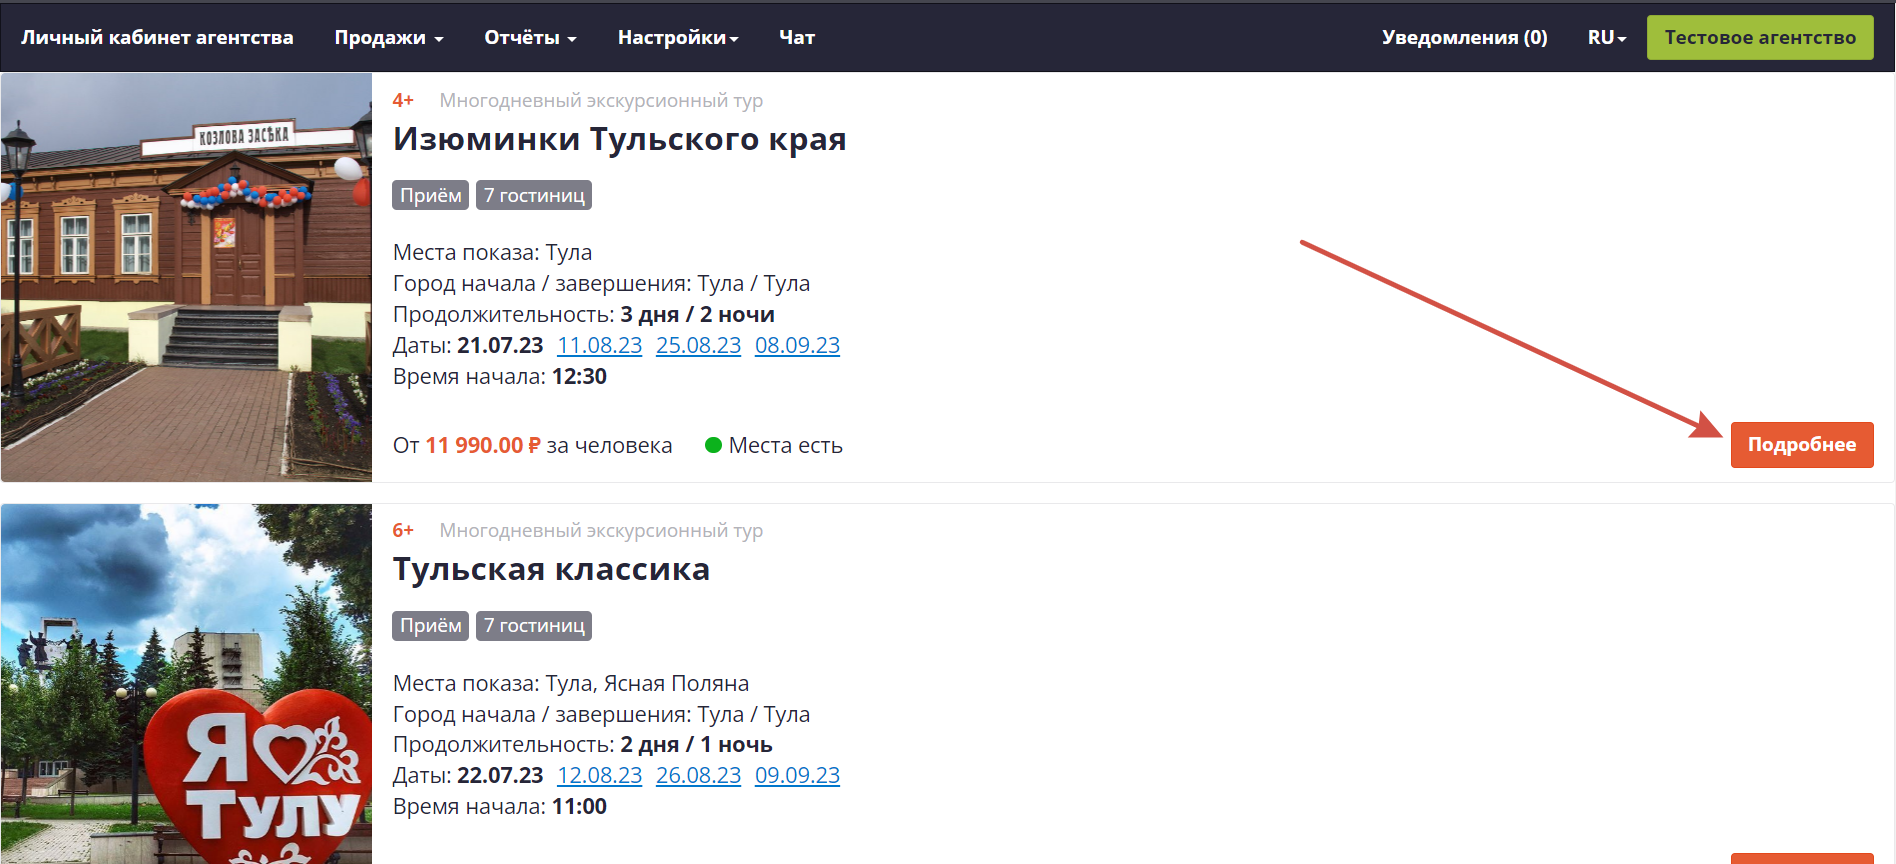
Task: Select the date 08.09.23
Action: pyautogui.click(x=797, y=346)
